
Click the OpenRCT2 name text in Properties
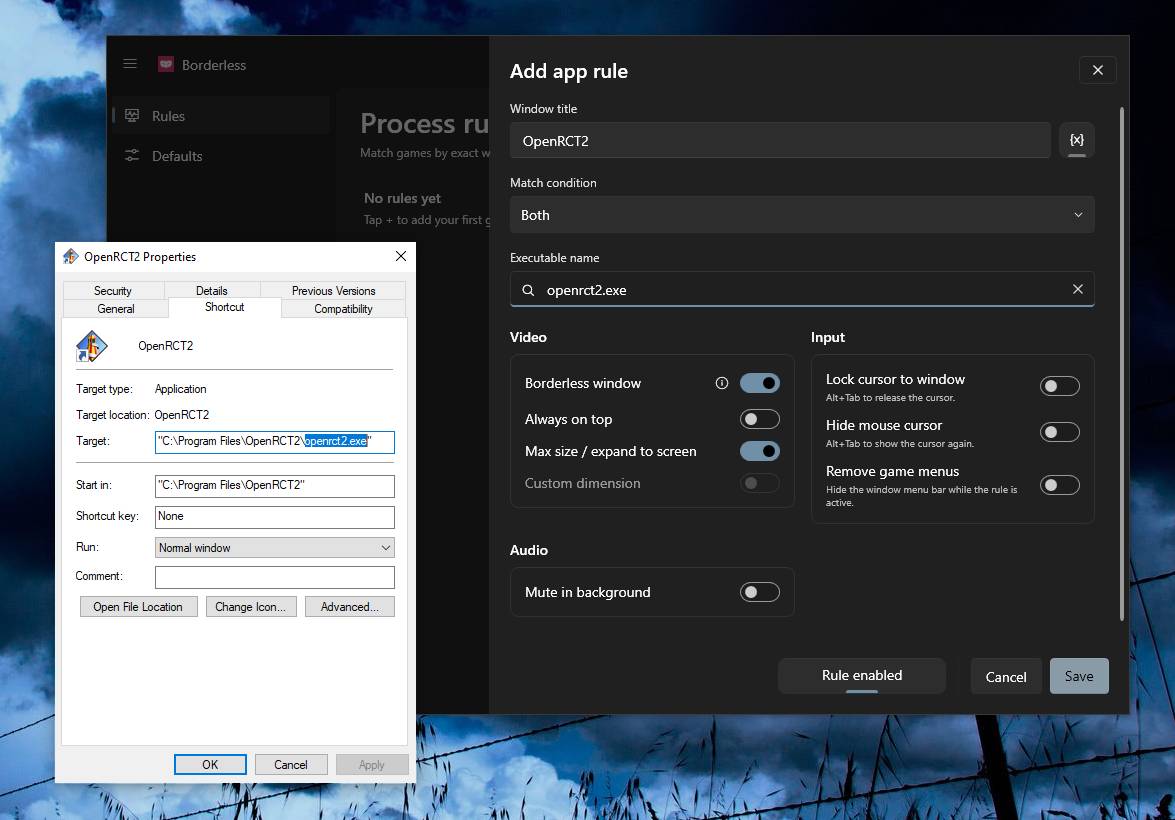[166, 346]
